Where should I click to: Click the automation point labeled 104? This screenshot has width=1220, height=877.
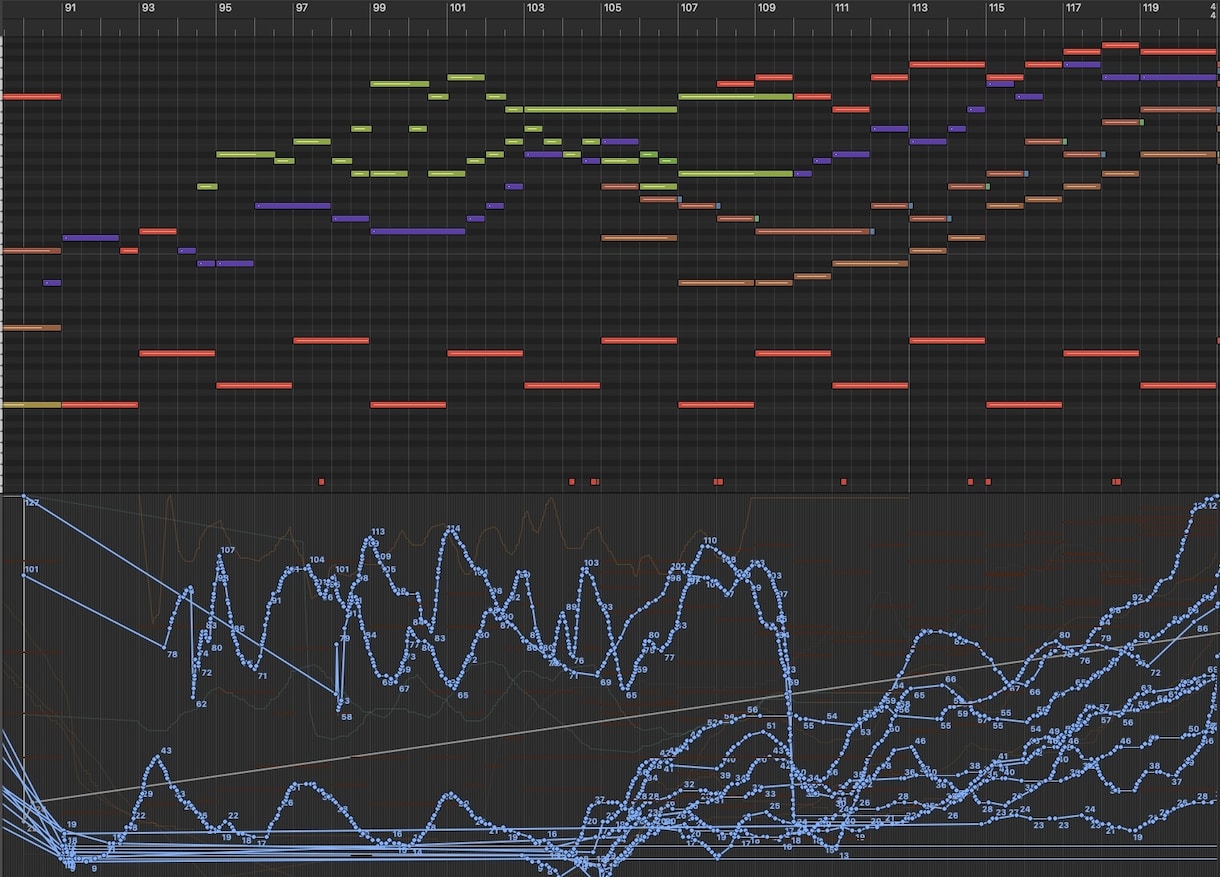pos(307,567)
